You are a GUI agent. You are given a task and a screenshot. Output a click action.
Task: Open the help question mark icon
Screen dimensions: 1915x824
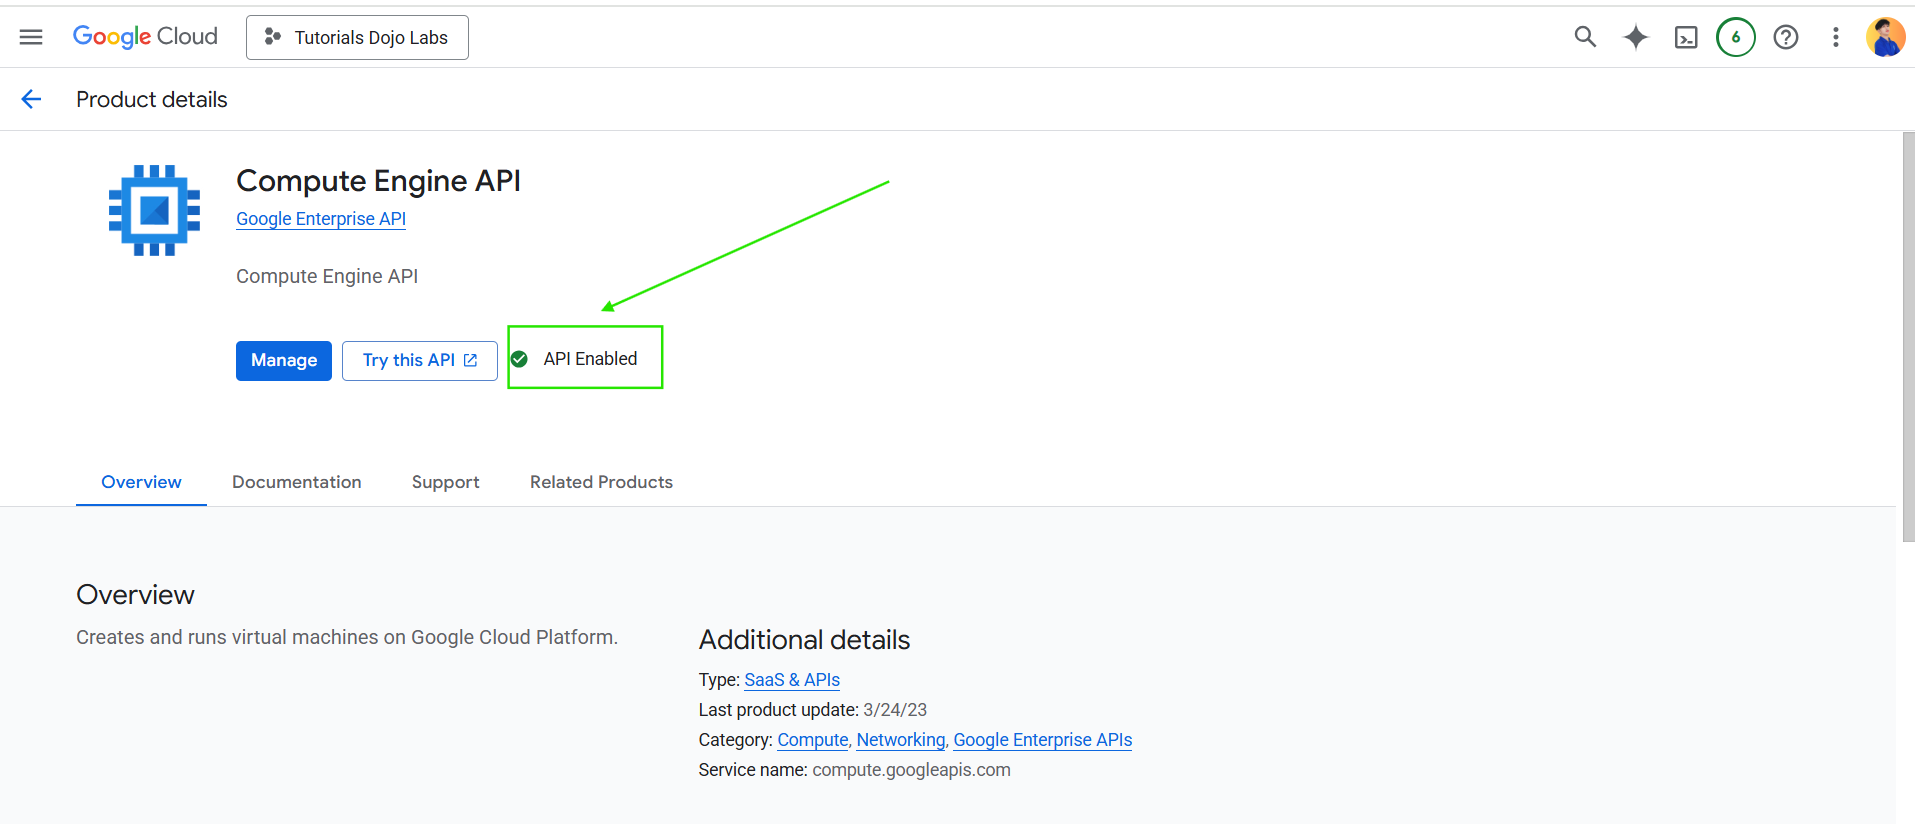(1786, 37)
